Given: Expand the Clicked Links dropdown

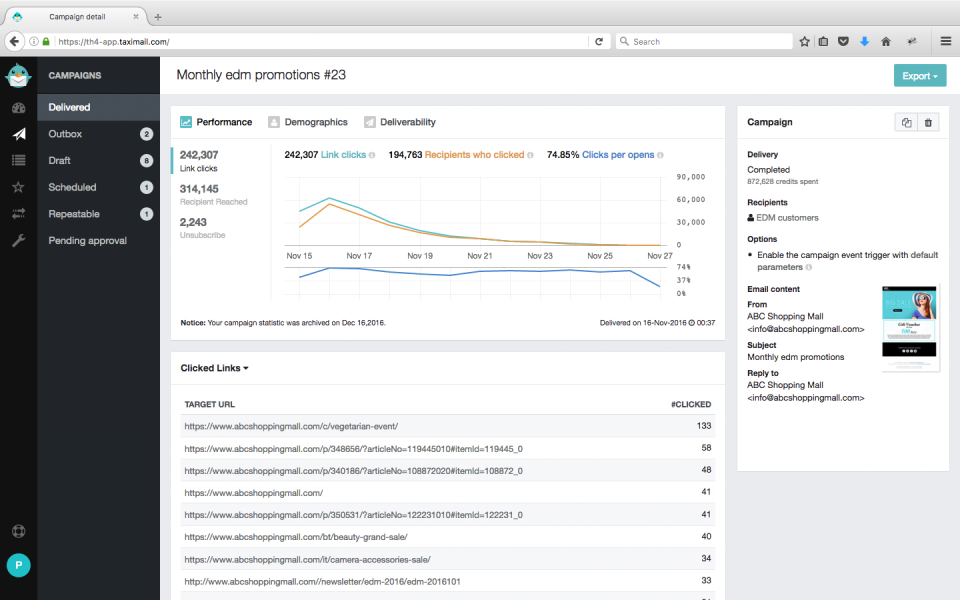Looking at the screenshot, I should coord(214,368).
